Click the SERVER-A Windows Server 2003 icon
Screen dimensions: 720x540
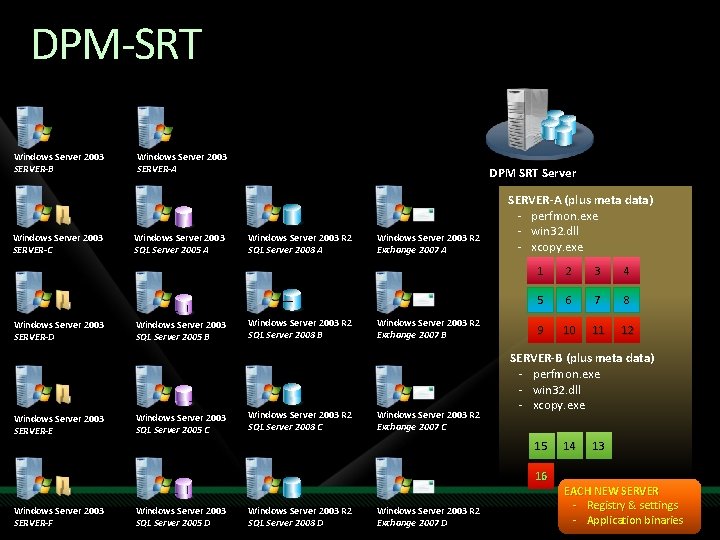[x=155, y=127]
